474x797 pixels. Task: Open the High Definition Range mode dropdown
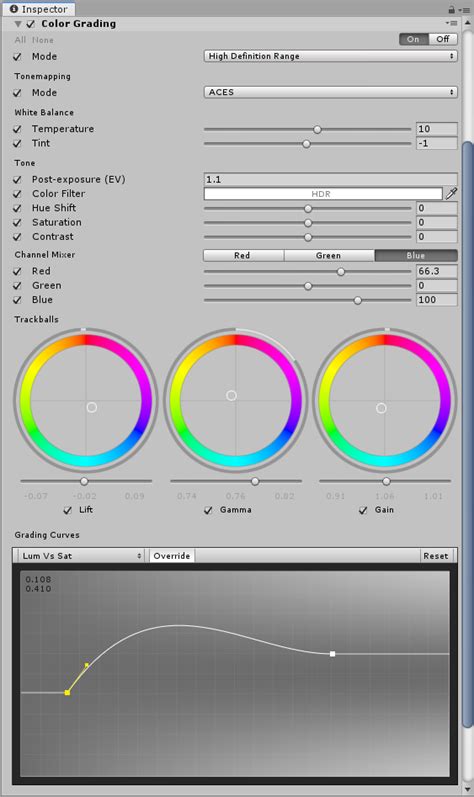pos(330,56)
